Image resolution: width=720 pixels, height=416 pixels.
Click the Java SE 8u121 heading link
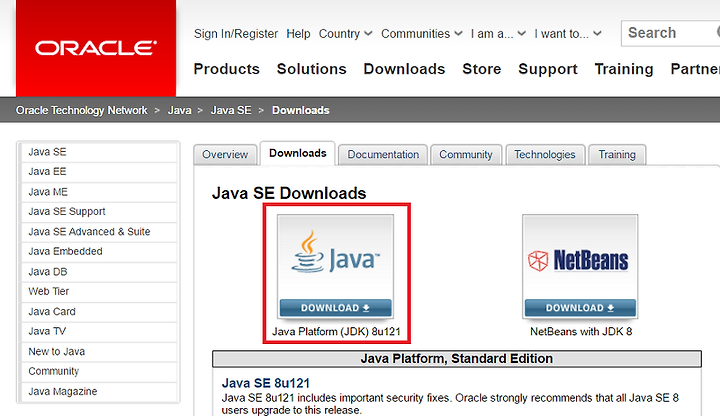[266, 383]
